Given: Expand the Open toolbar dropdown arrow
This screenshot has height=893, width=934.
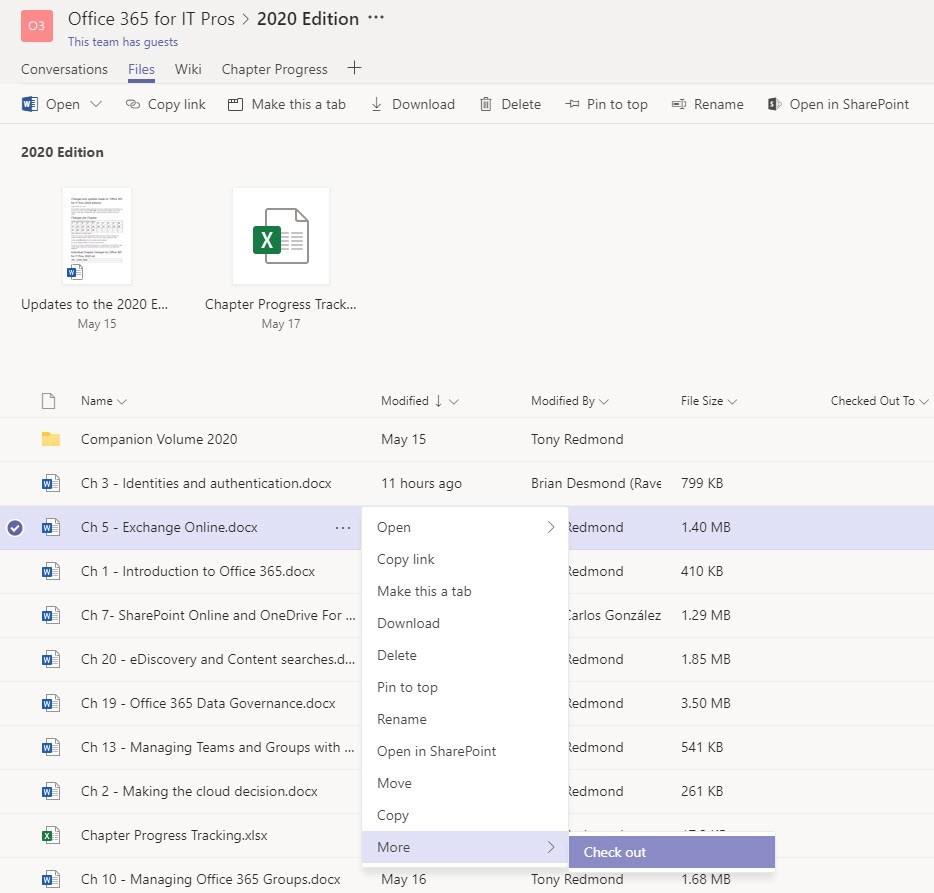Looking at the screenshot, I should tap(96, 104).
